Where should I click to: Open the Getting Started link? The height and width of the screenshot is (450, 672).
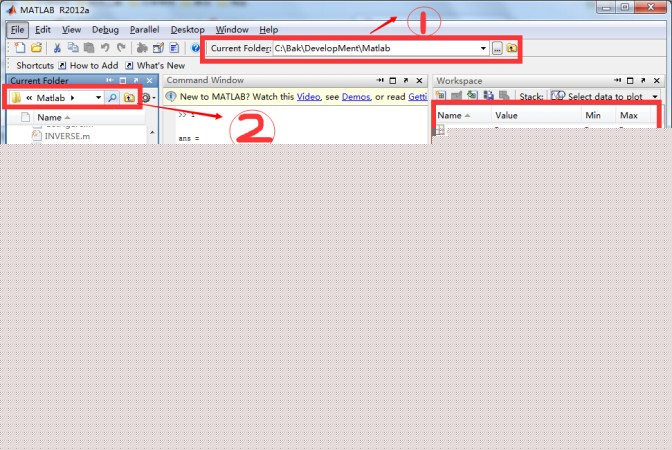point(417,97)
